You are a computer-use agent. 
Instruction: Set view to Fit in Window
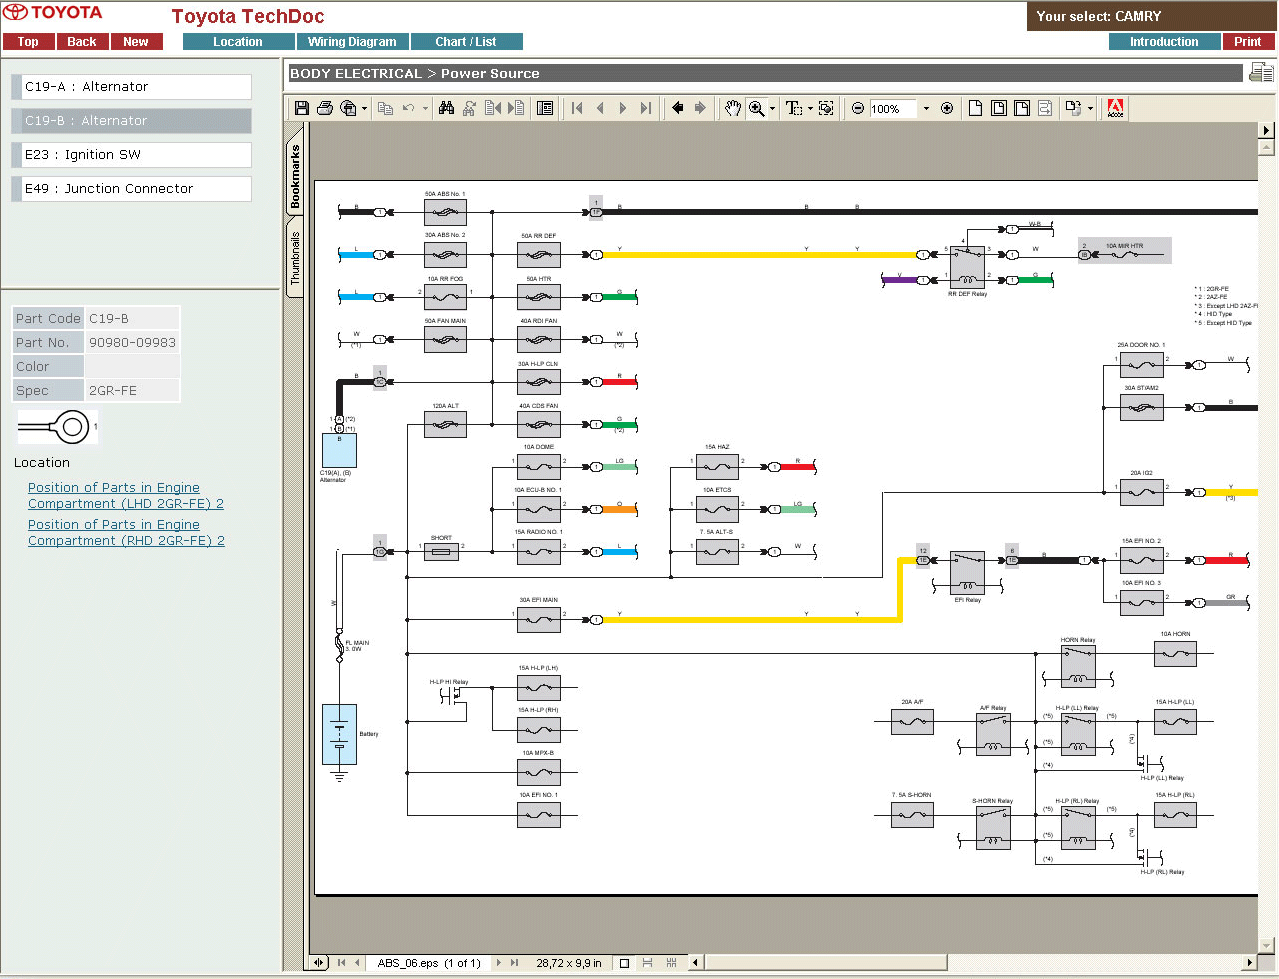click(998, 108)
